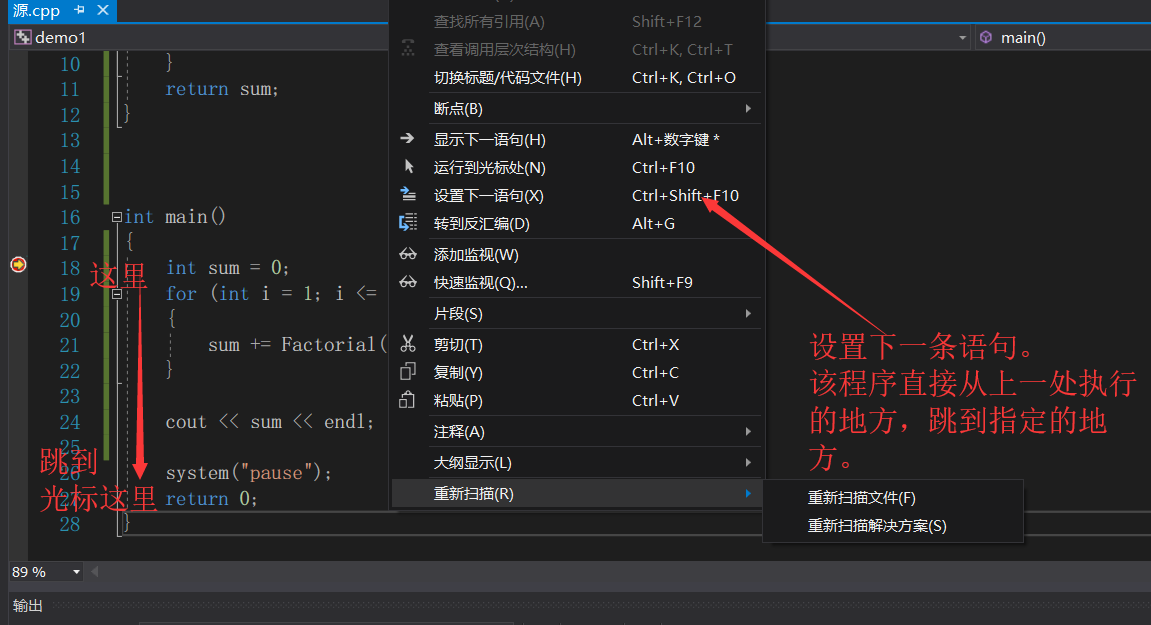Expand the 注释(A) submenu

tap(748, 431)
